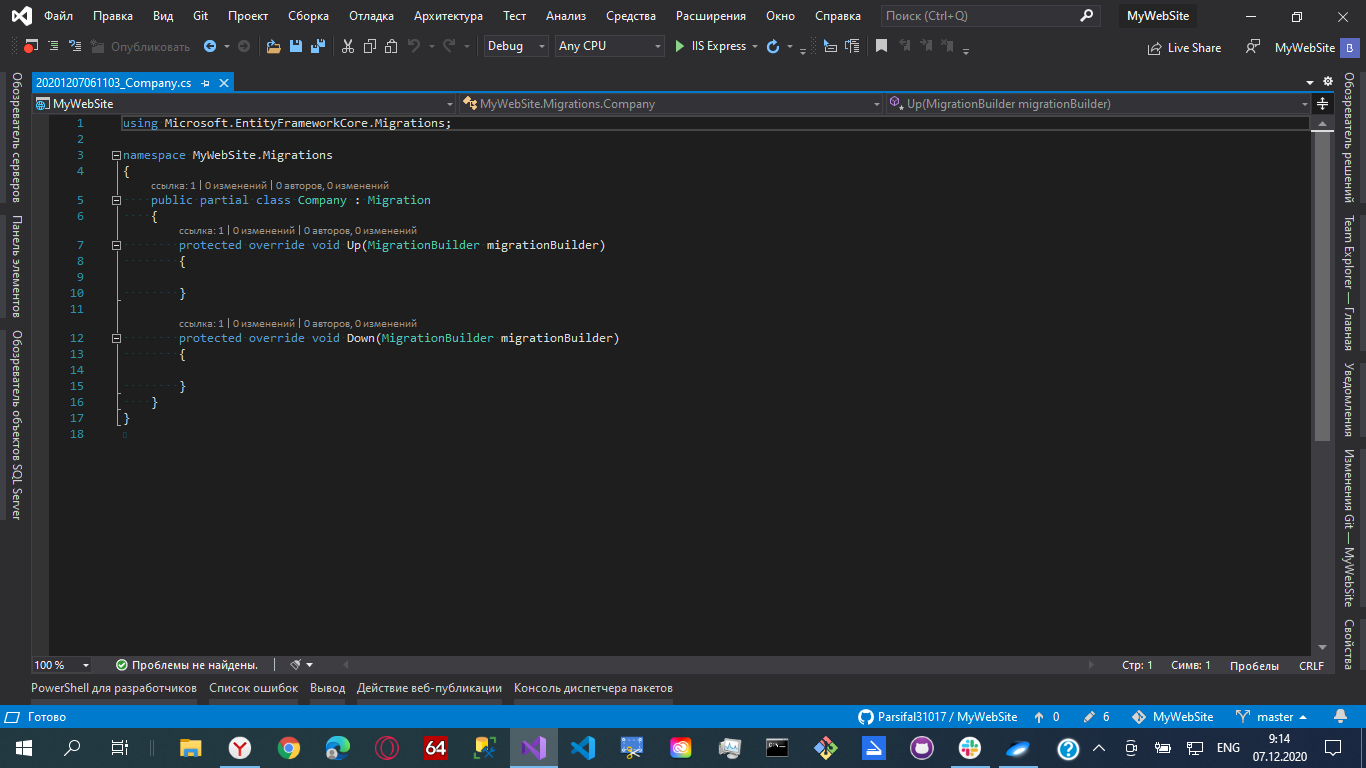Click the editor vertical scrollbar

[x=1322, y=385]
